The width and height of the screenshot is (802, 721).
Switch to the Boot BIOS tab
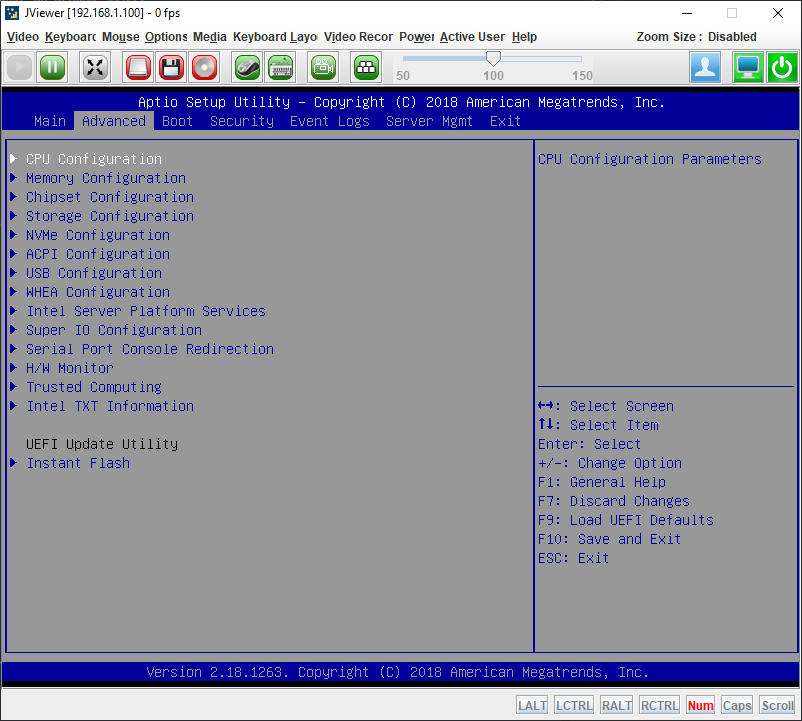pyautogui.click(x=177, y=121)
